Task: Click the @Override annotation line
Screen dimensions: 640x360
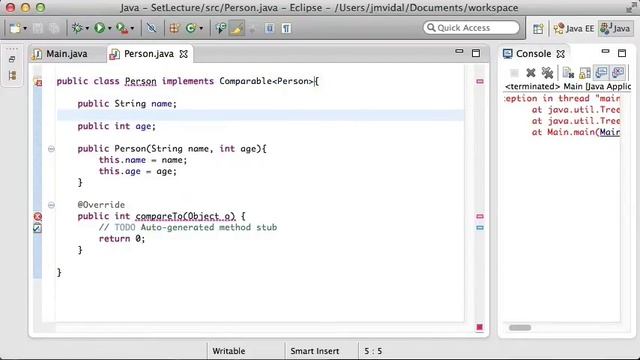Action: click(x=101, y=205)
